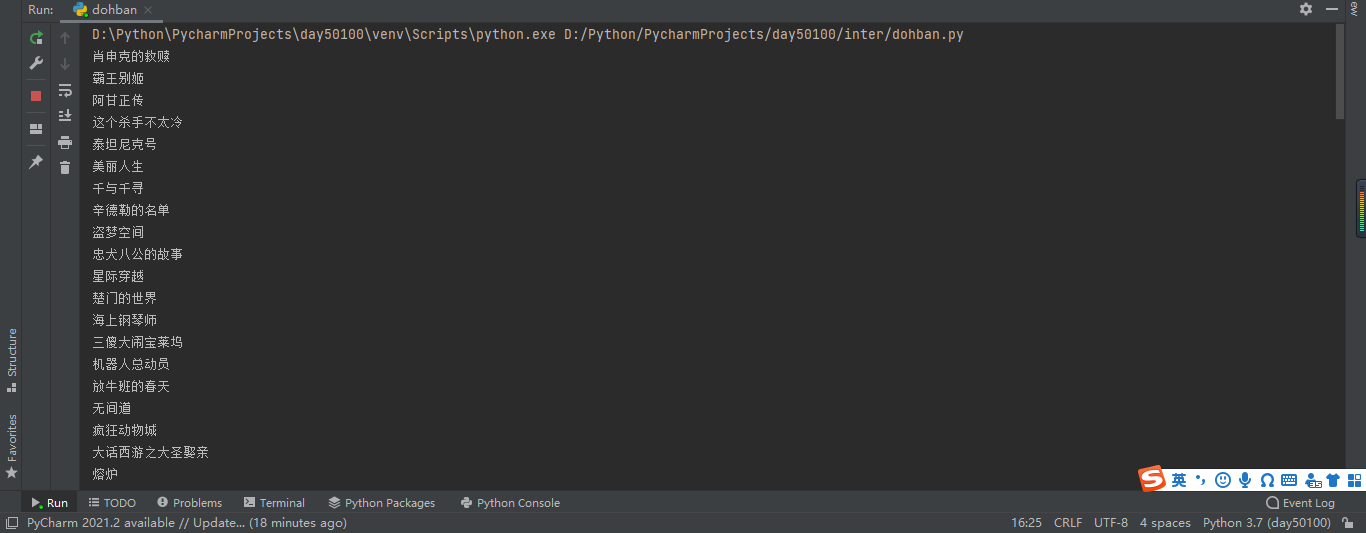The width and height of the screenshot is (1366, 533).
Task: Click the output line 机器人总动员
Action: 131,364
